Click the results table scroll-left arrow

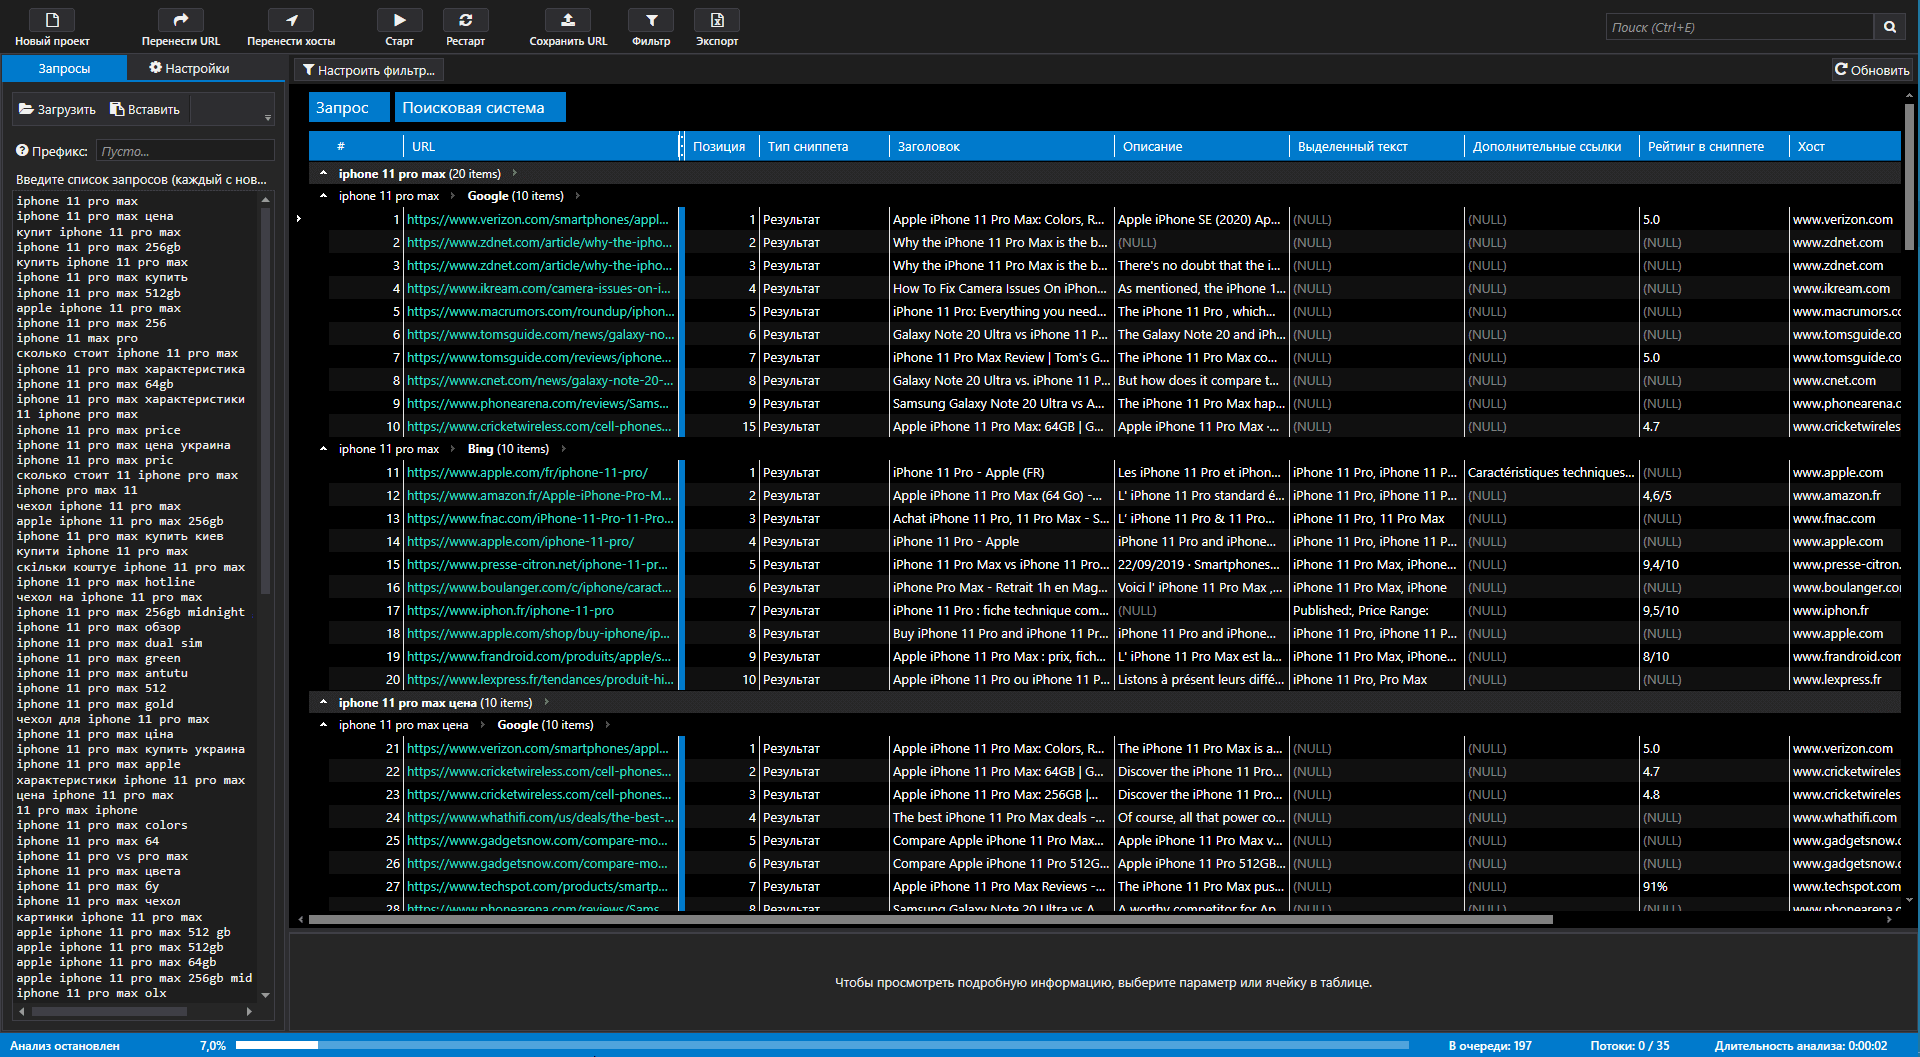point(301,919)
